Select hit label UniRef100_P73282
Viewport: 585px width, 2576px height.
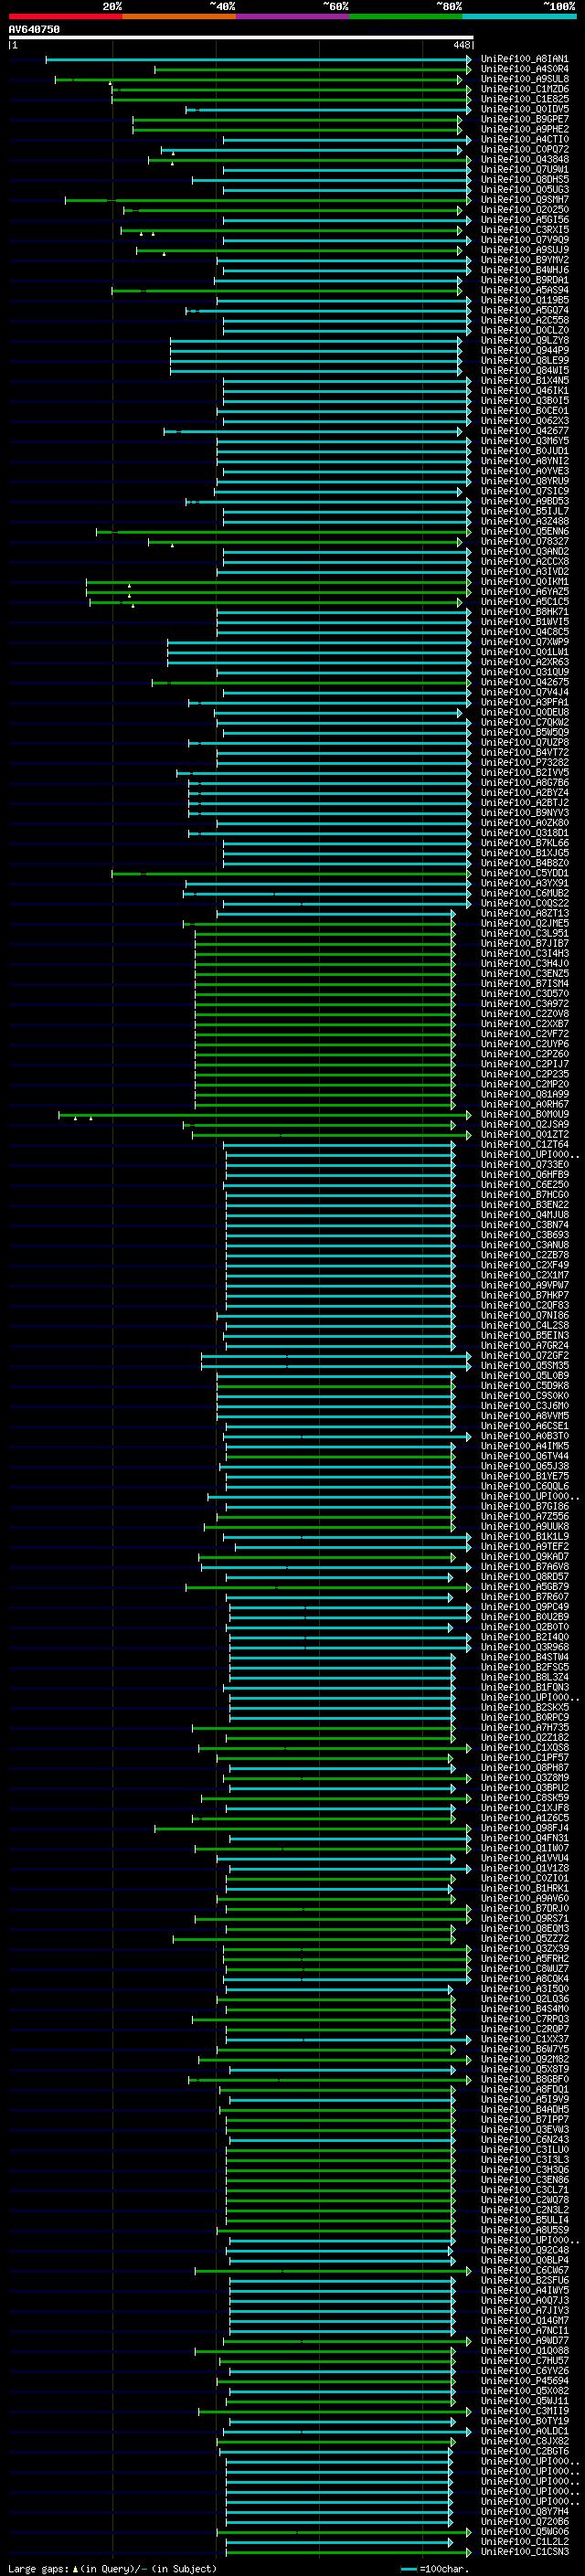tap(525, 762)
